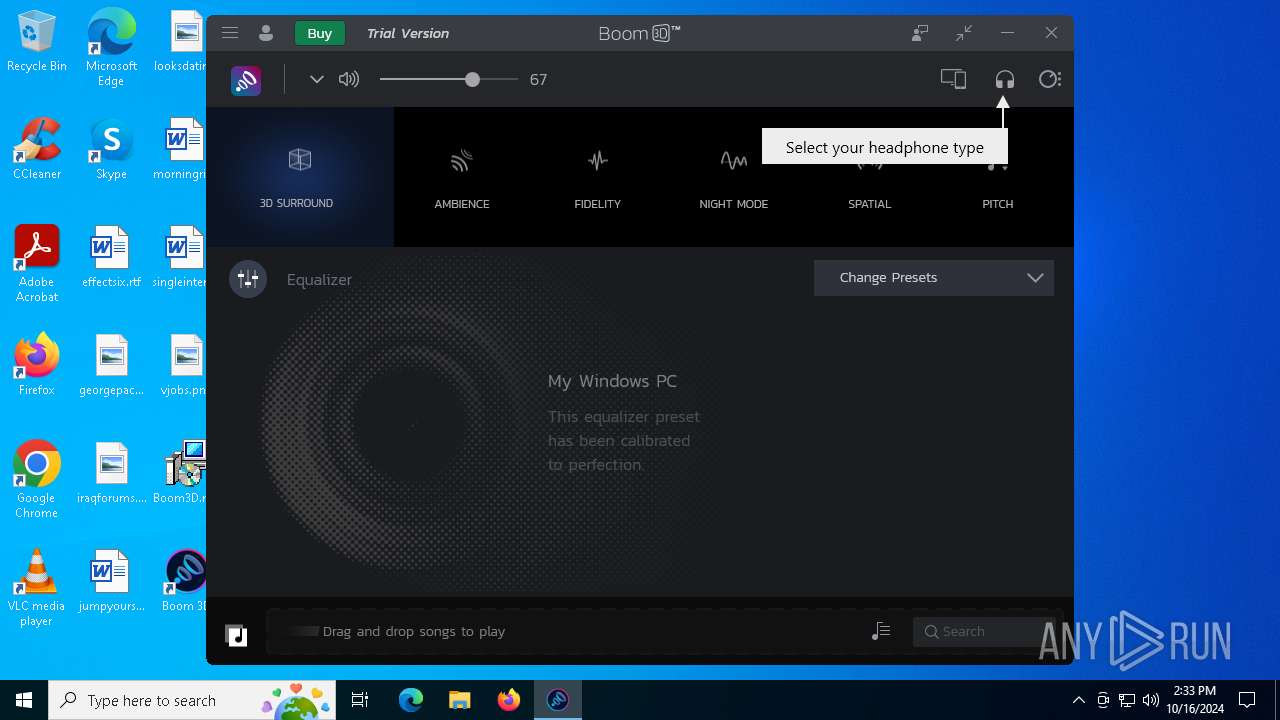Select the Skype desktop shortcut
Viewport: 1280px width, 720px height.
pyautogui.click(x=111, y=149)
